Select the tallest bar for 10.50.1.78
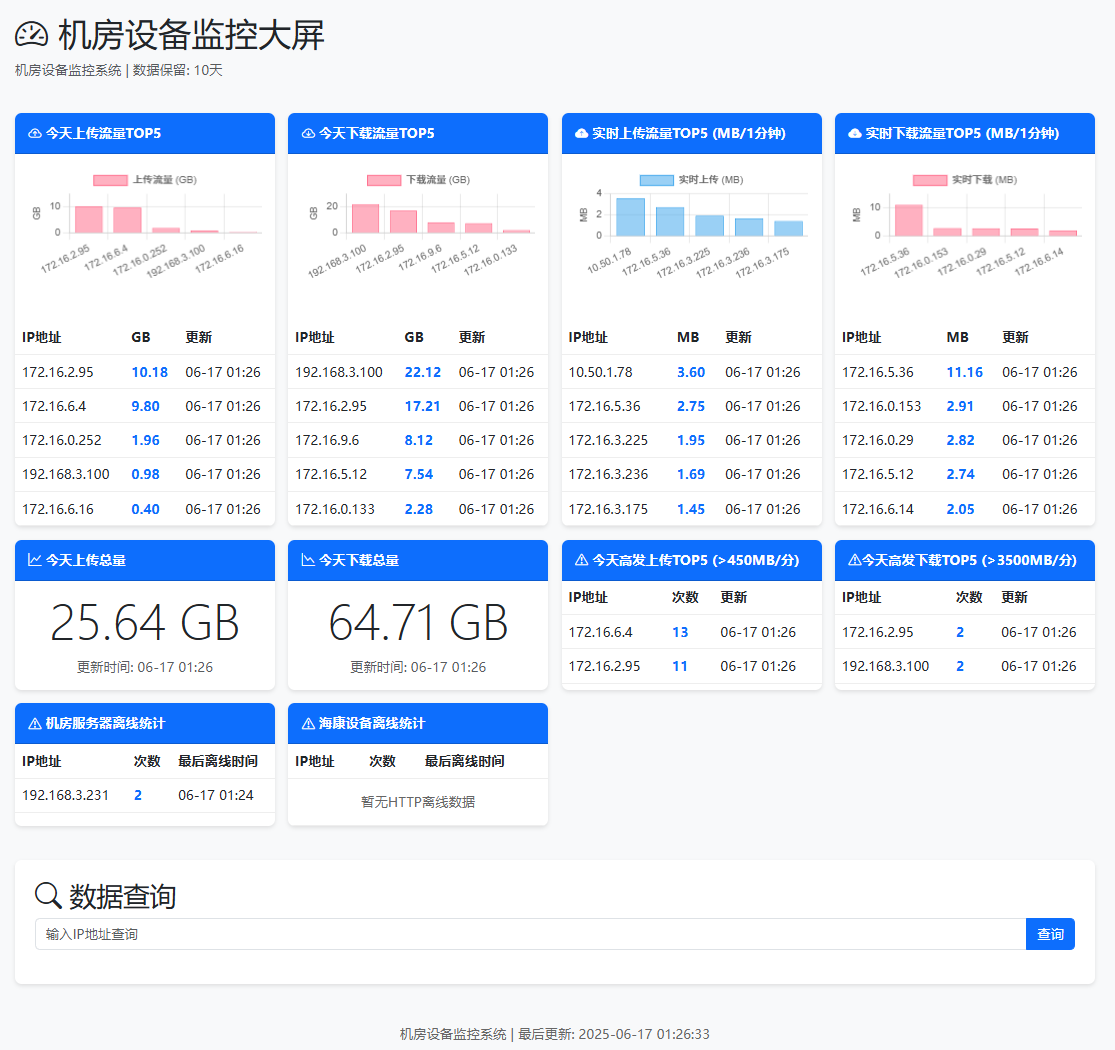This screenshot has width=1115, height=1050. click(x=630, y=217)
